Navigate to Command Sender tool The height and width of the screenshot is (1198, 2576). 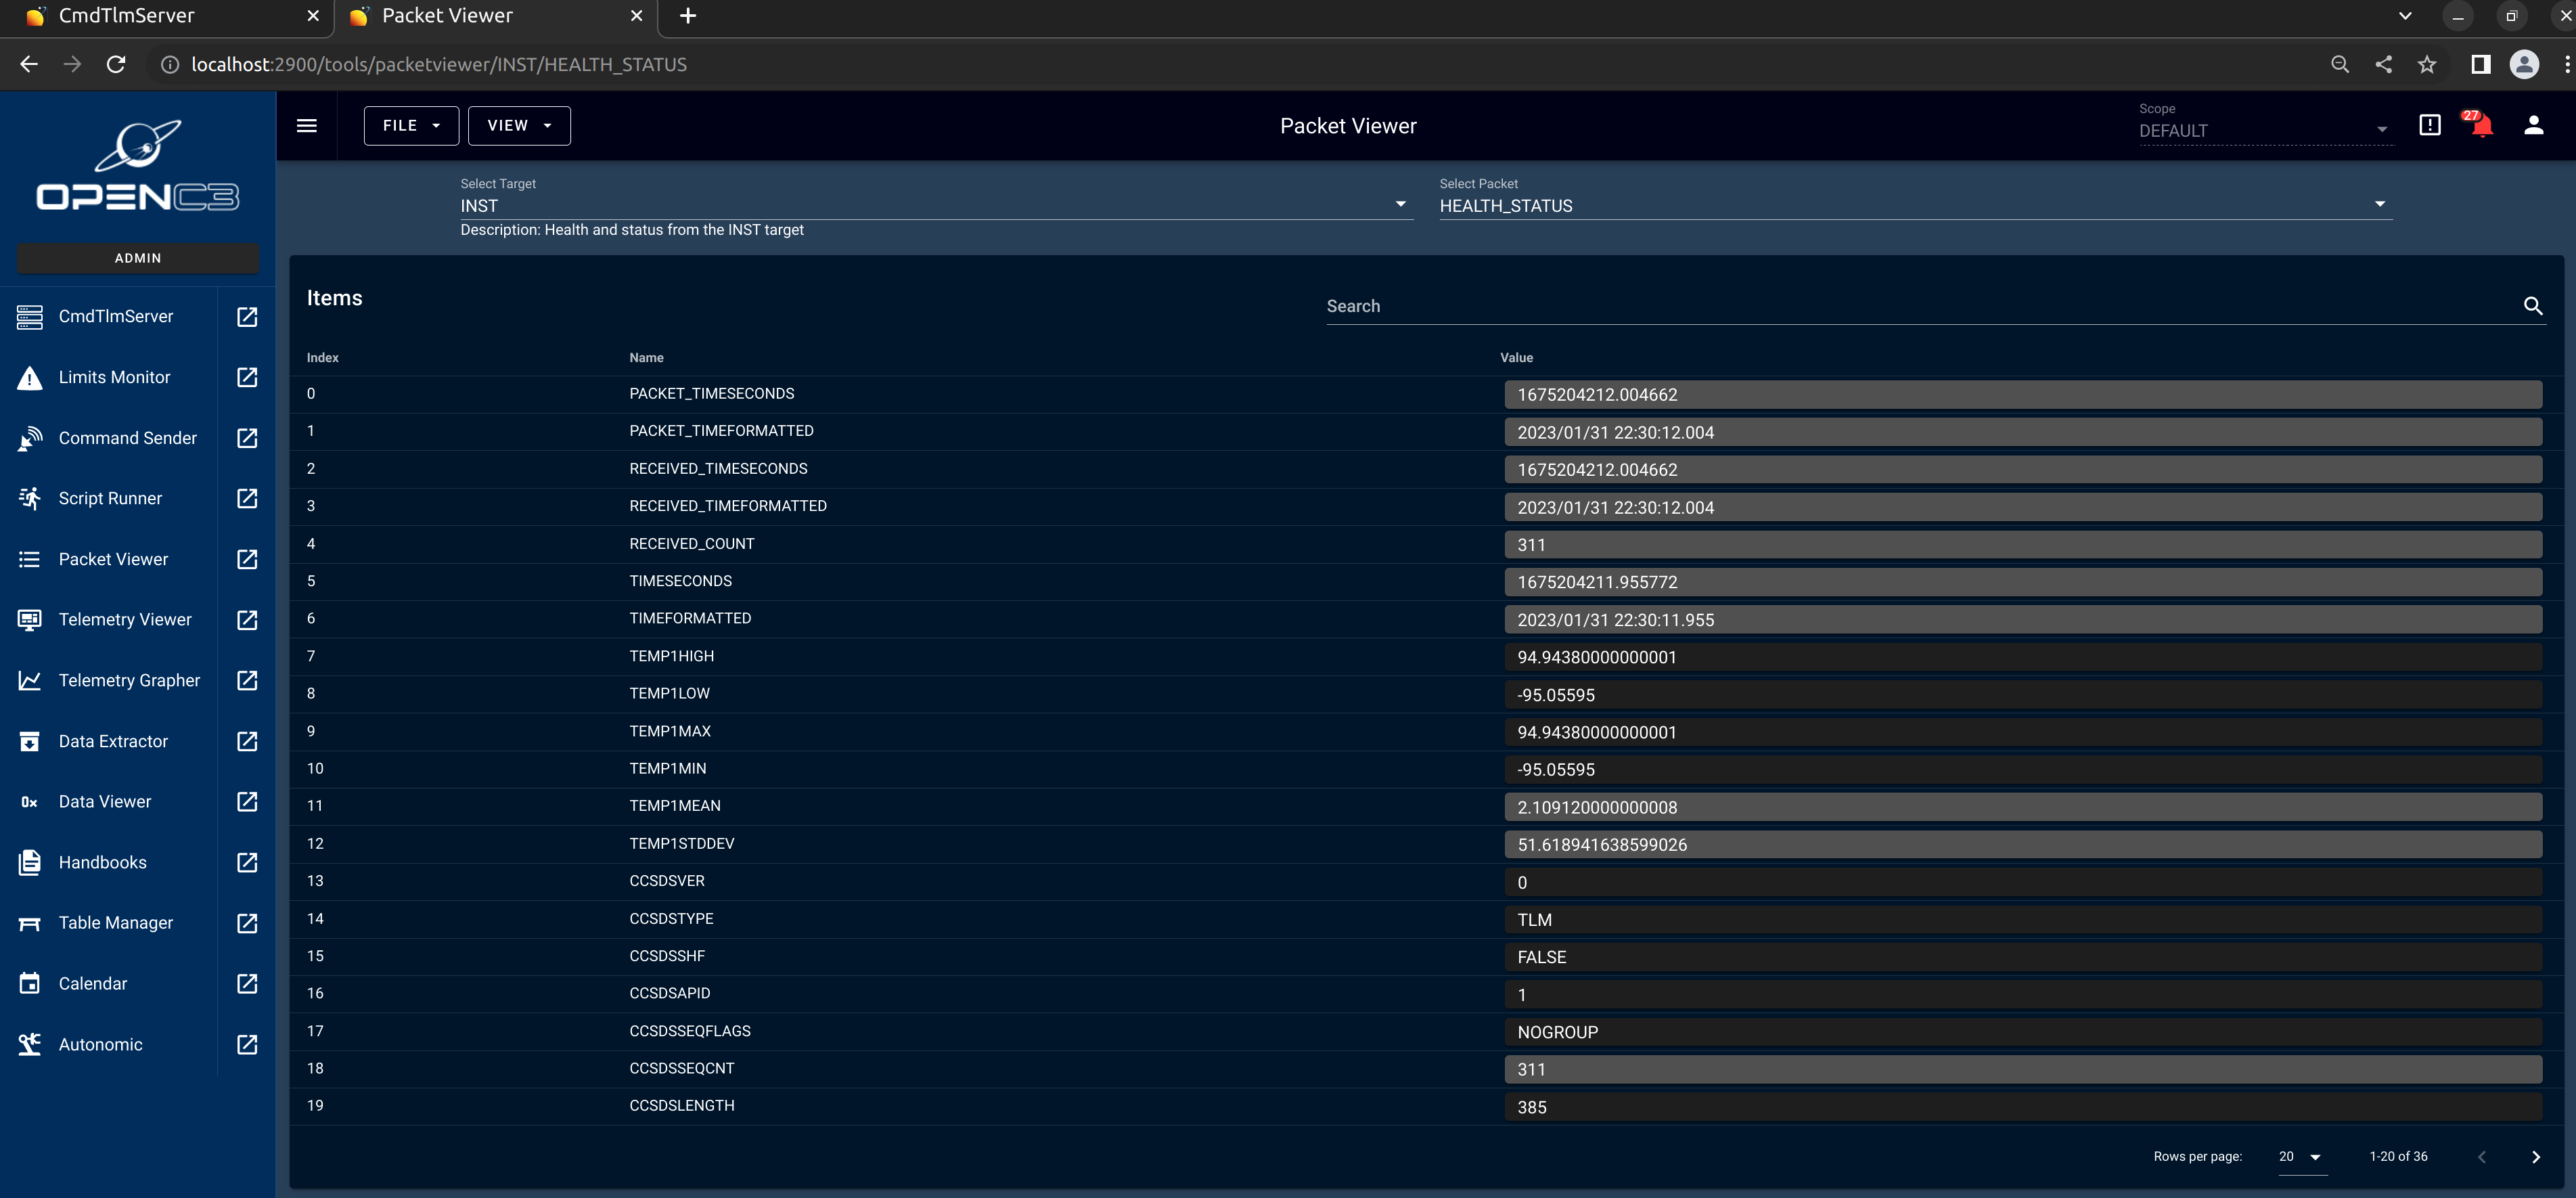pyautogui.click(x=127, y=438)
